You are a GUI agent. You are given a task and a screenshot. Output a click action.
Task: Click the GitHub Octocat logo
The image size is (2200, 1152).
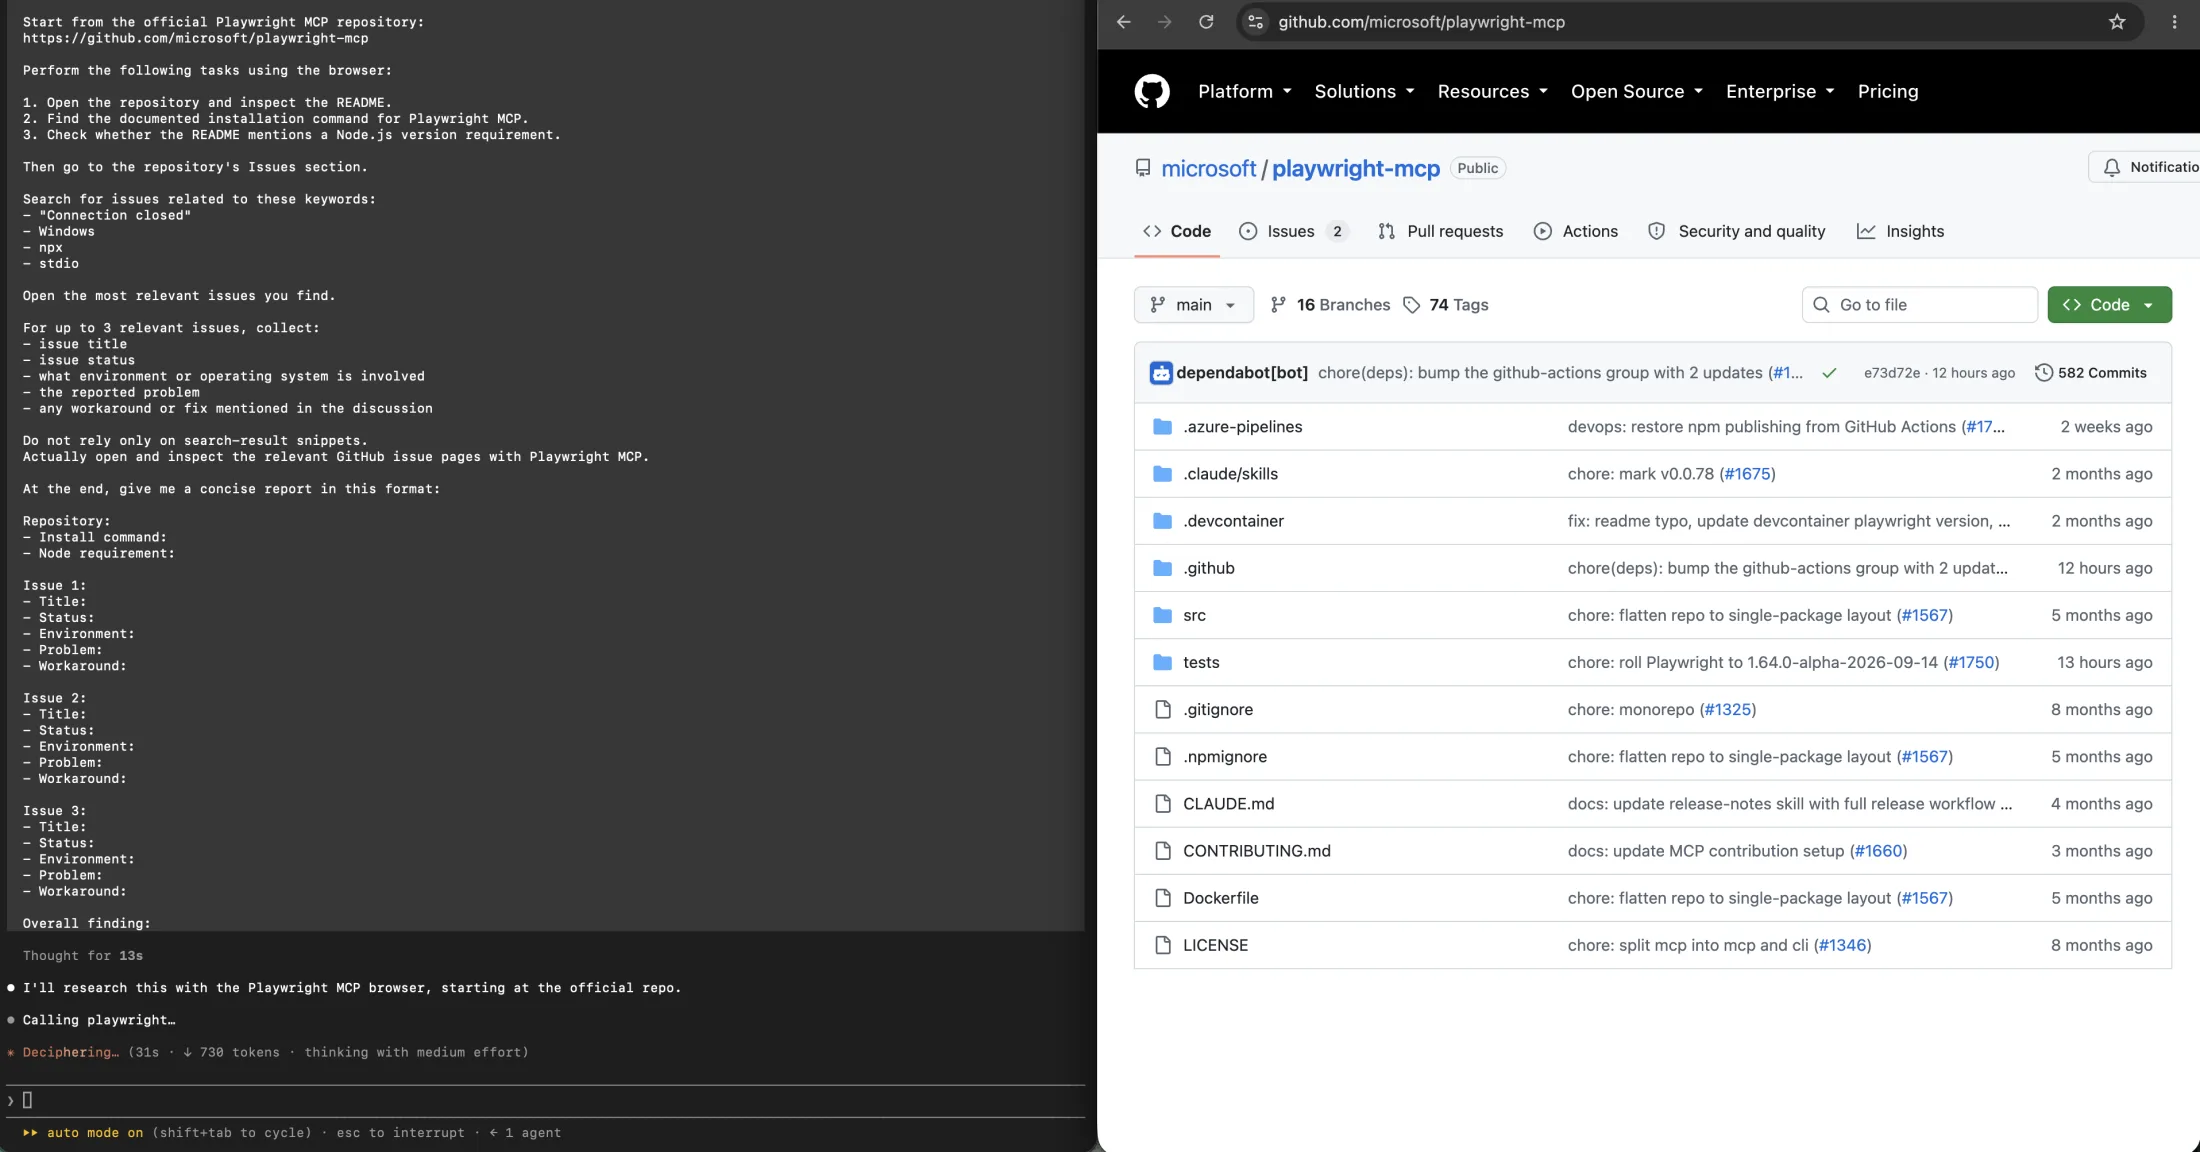point(1152,91)
